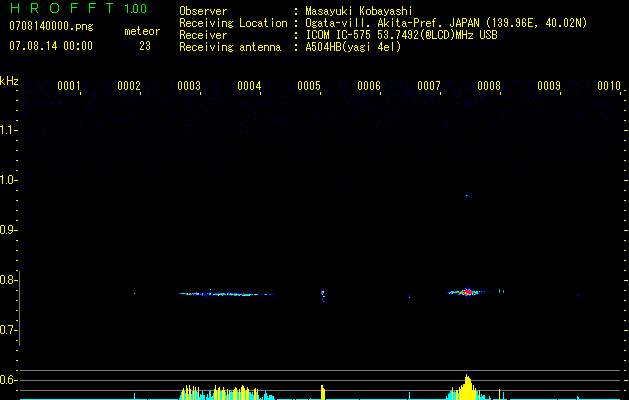Click the HROFFT 1.0.0 title text
This screenshot has height=400, width=629.
[x=79, y=8]
